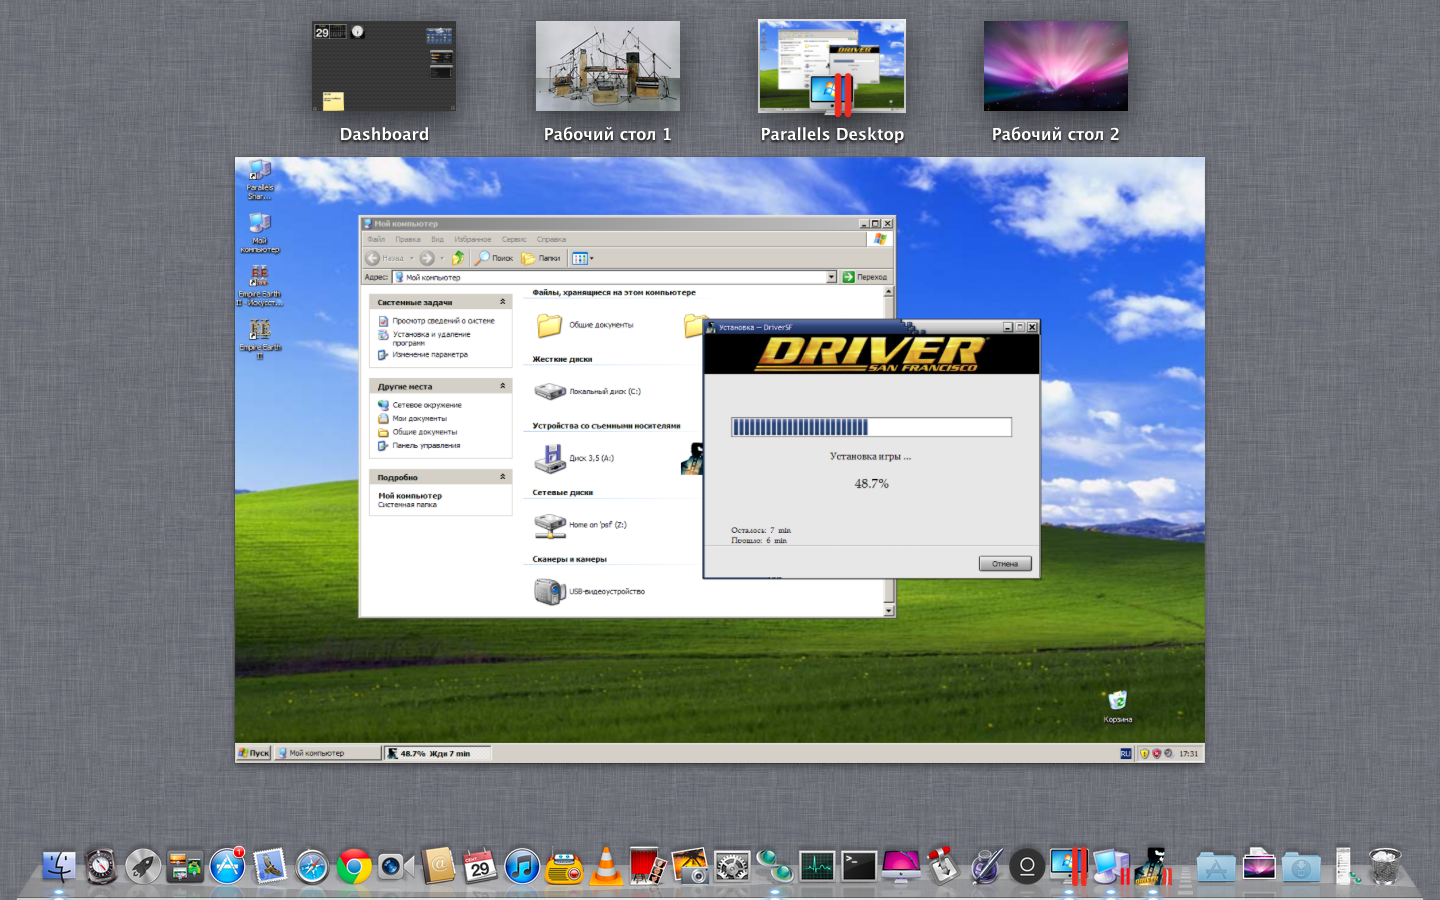The height and width of the screenshot is (900, 1440).
Task: Collapse the Системные задачи panel
Action: 502,302
